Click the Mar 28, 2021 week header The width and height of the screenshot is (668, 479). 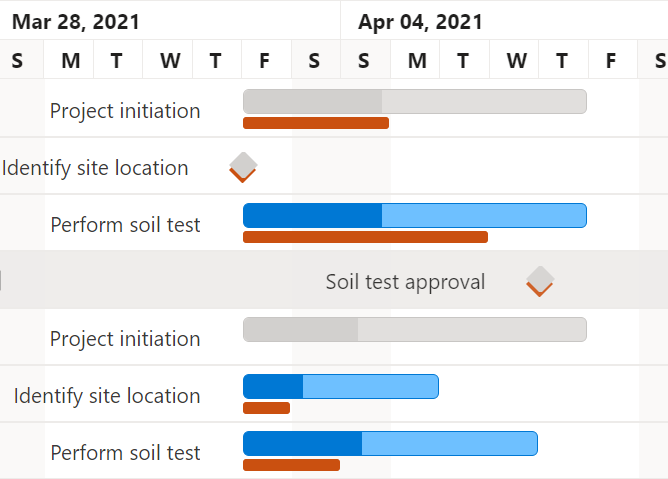76,22
